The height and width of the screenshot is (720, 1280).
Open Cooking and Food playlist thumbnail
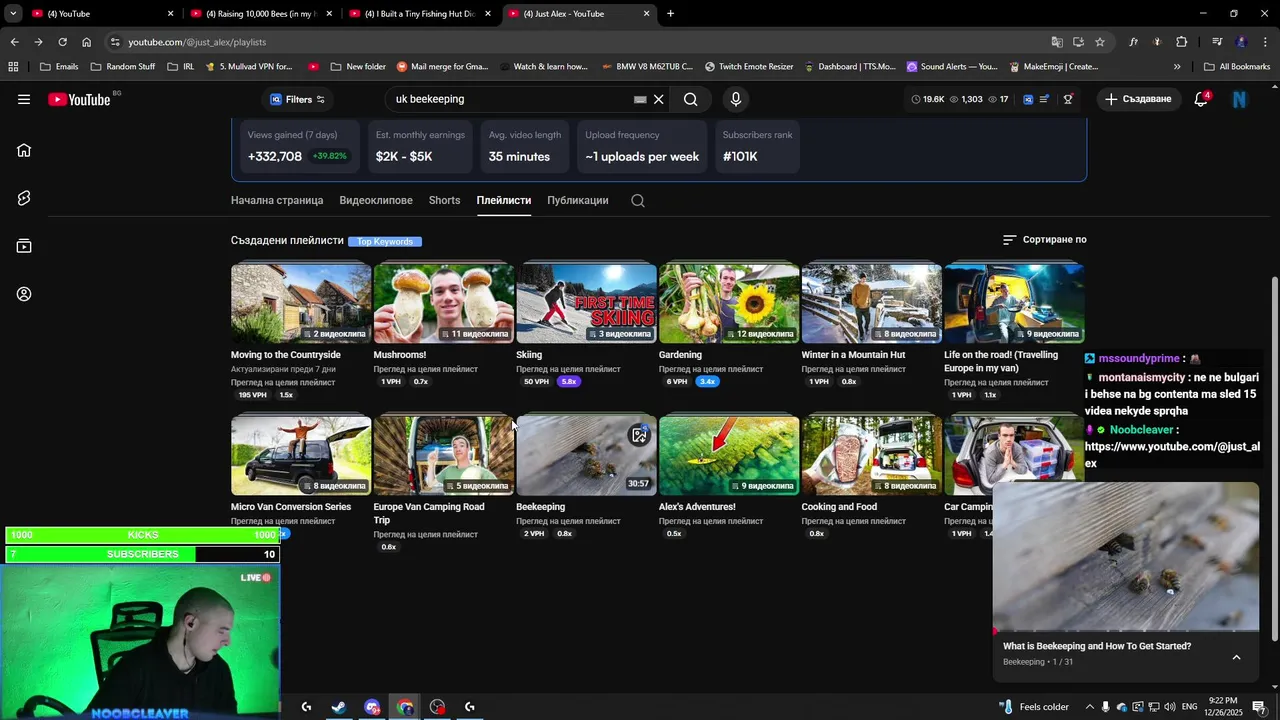point(871,456)
